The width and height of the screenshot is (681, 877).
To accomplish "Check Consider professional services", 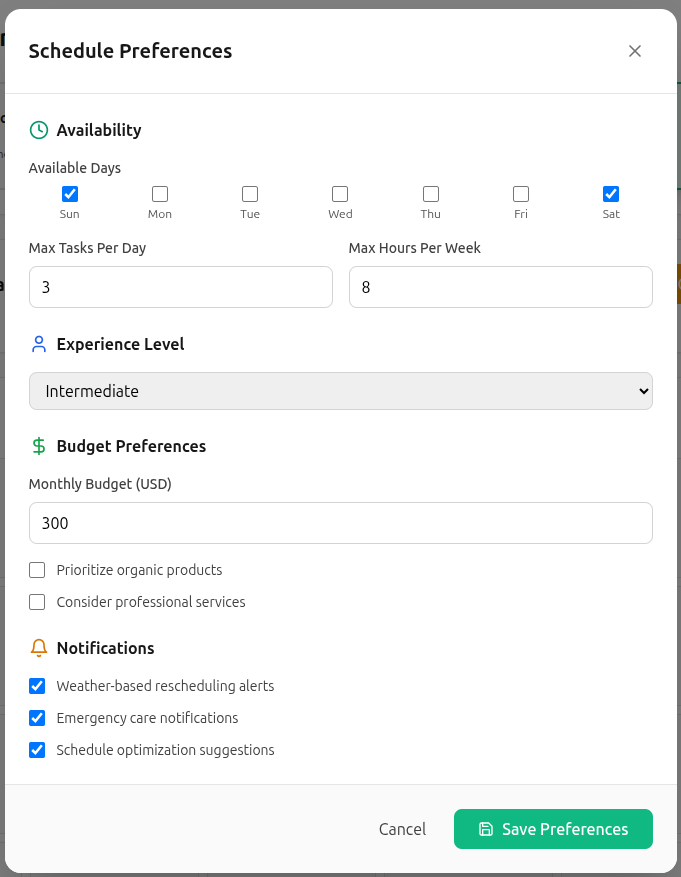I will [38, 602].
